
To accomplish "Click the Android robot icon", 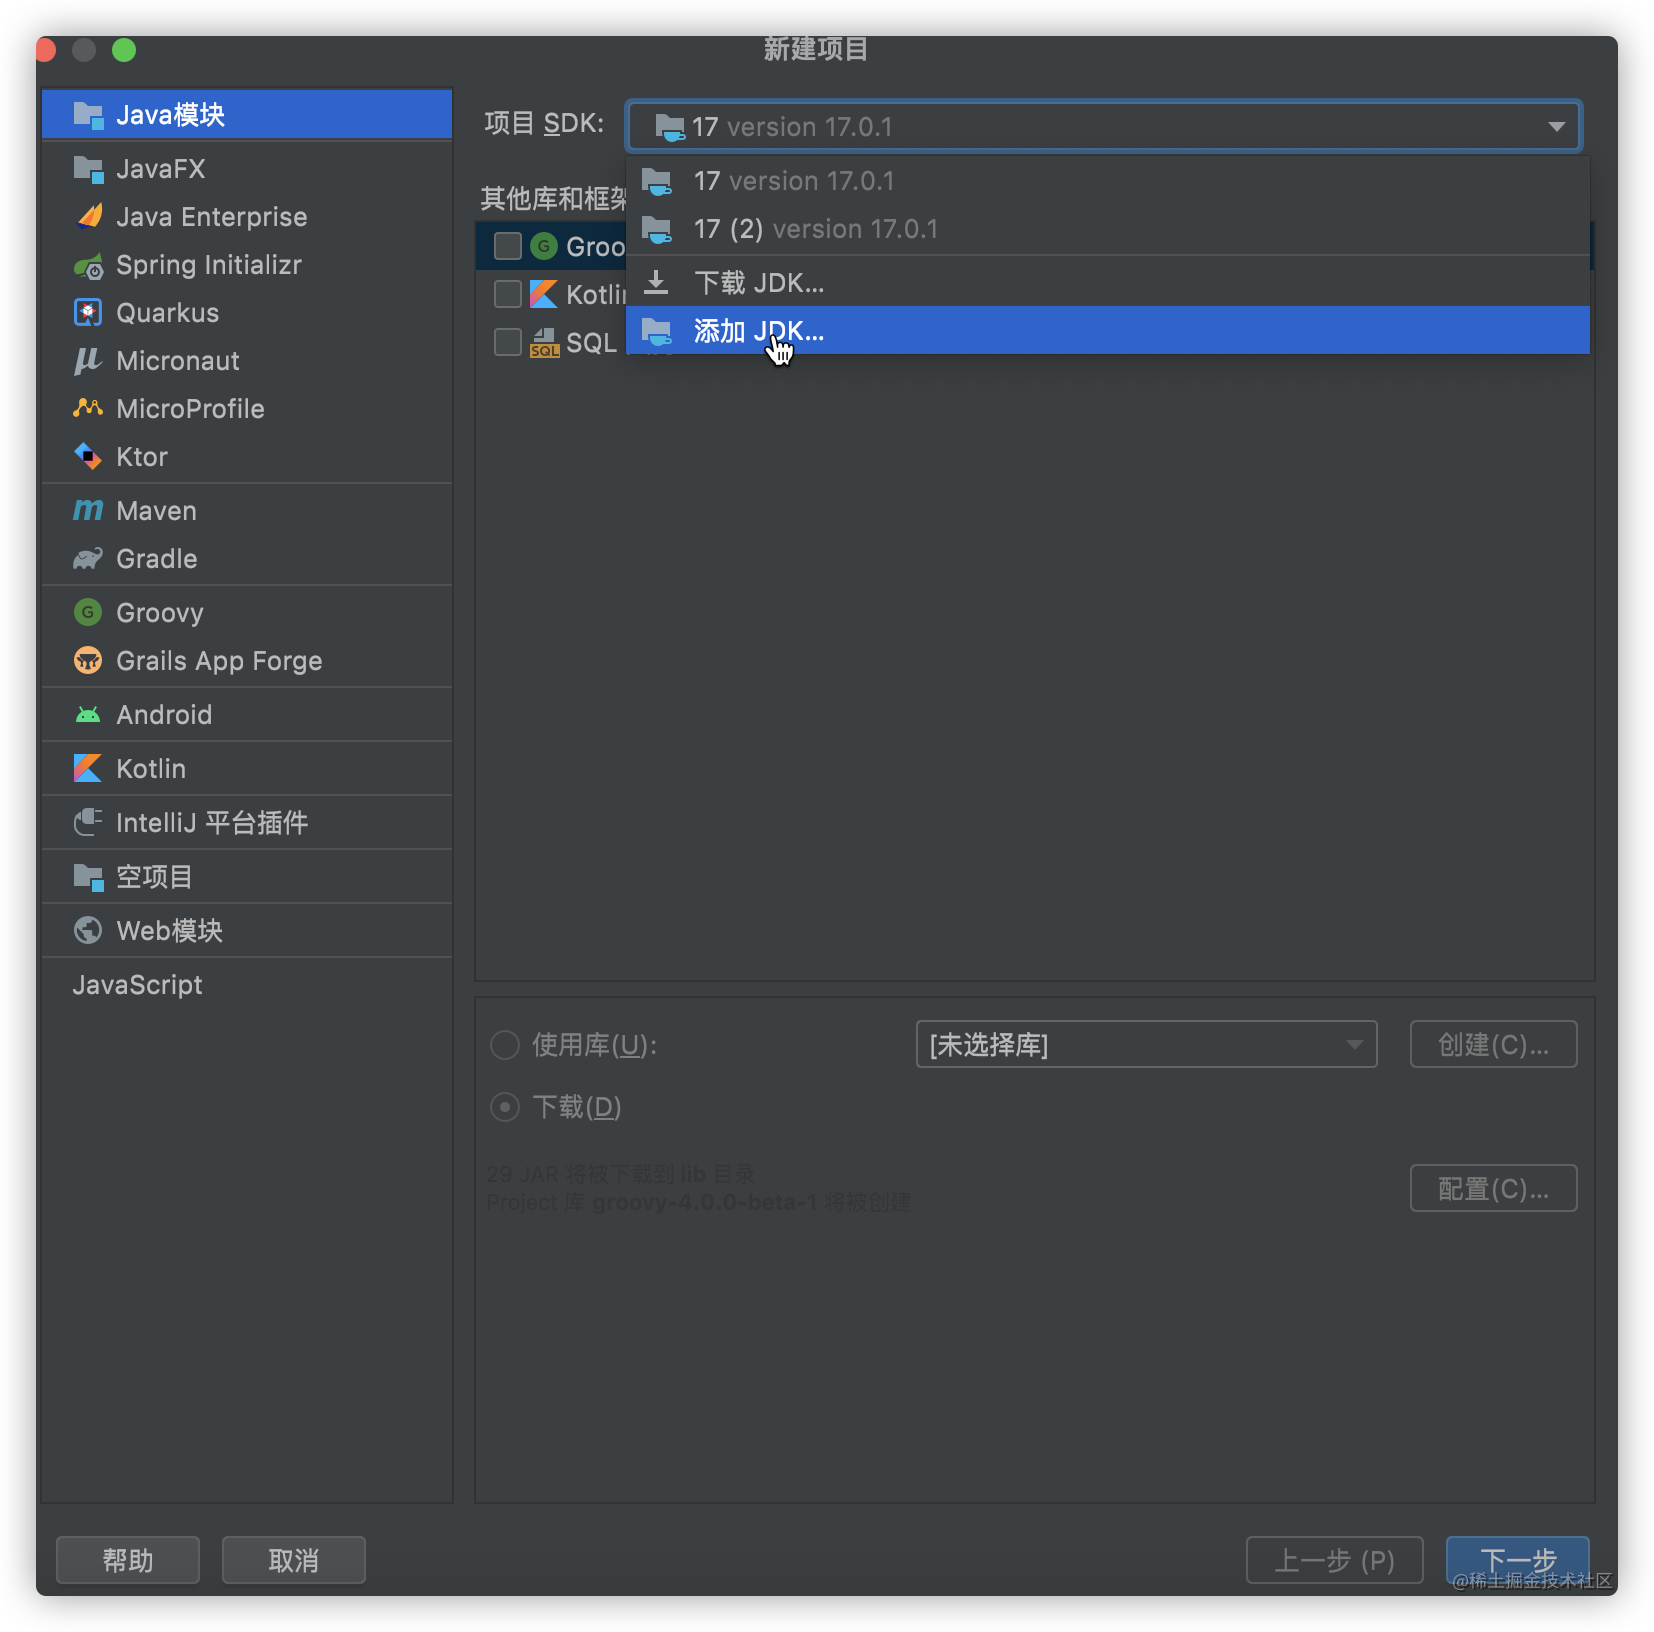I will (x=88, y=715).
